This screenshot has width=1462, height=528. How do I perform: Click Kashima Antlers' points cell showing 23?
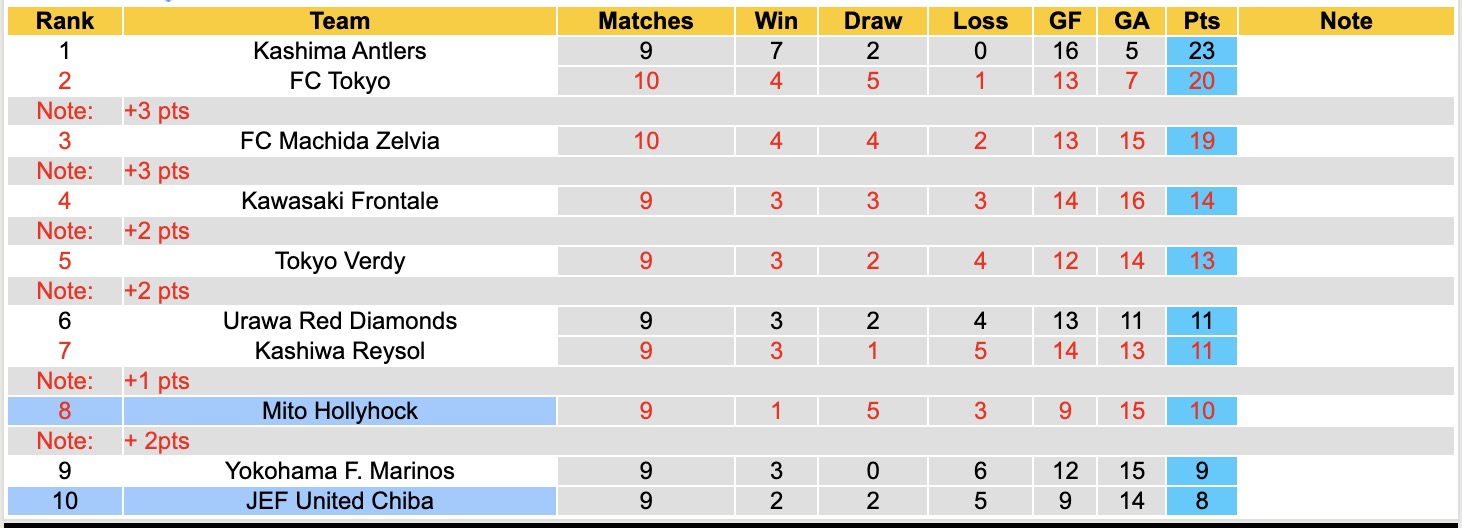tap(1201, 51)
